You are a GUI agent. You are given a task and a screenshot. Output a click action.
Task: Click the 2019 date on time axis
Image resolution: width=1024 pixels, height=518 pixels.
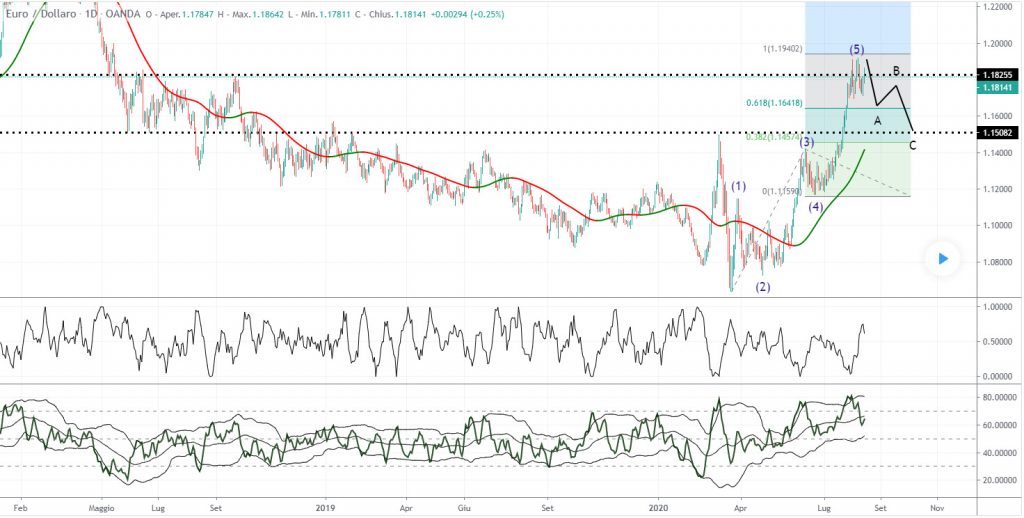pyautogui.click(x=325, y=506)
